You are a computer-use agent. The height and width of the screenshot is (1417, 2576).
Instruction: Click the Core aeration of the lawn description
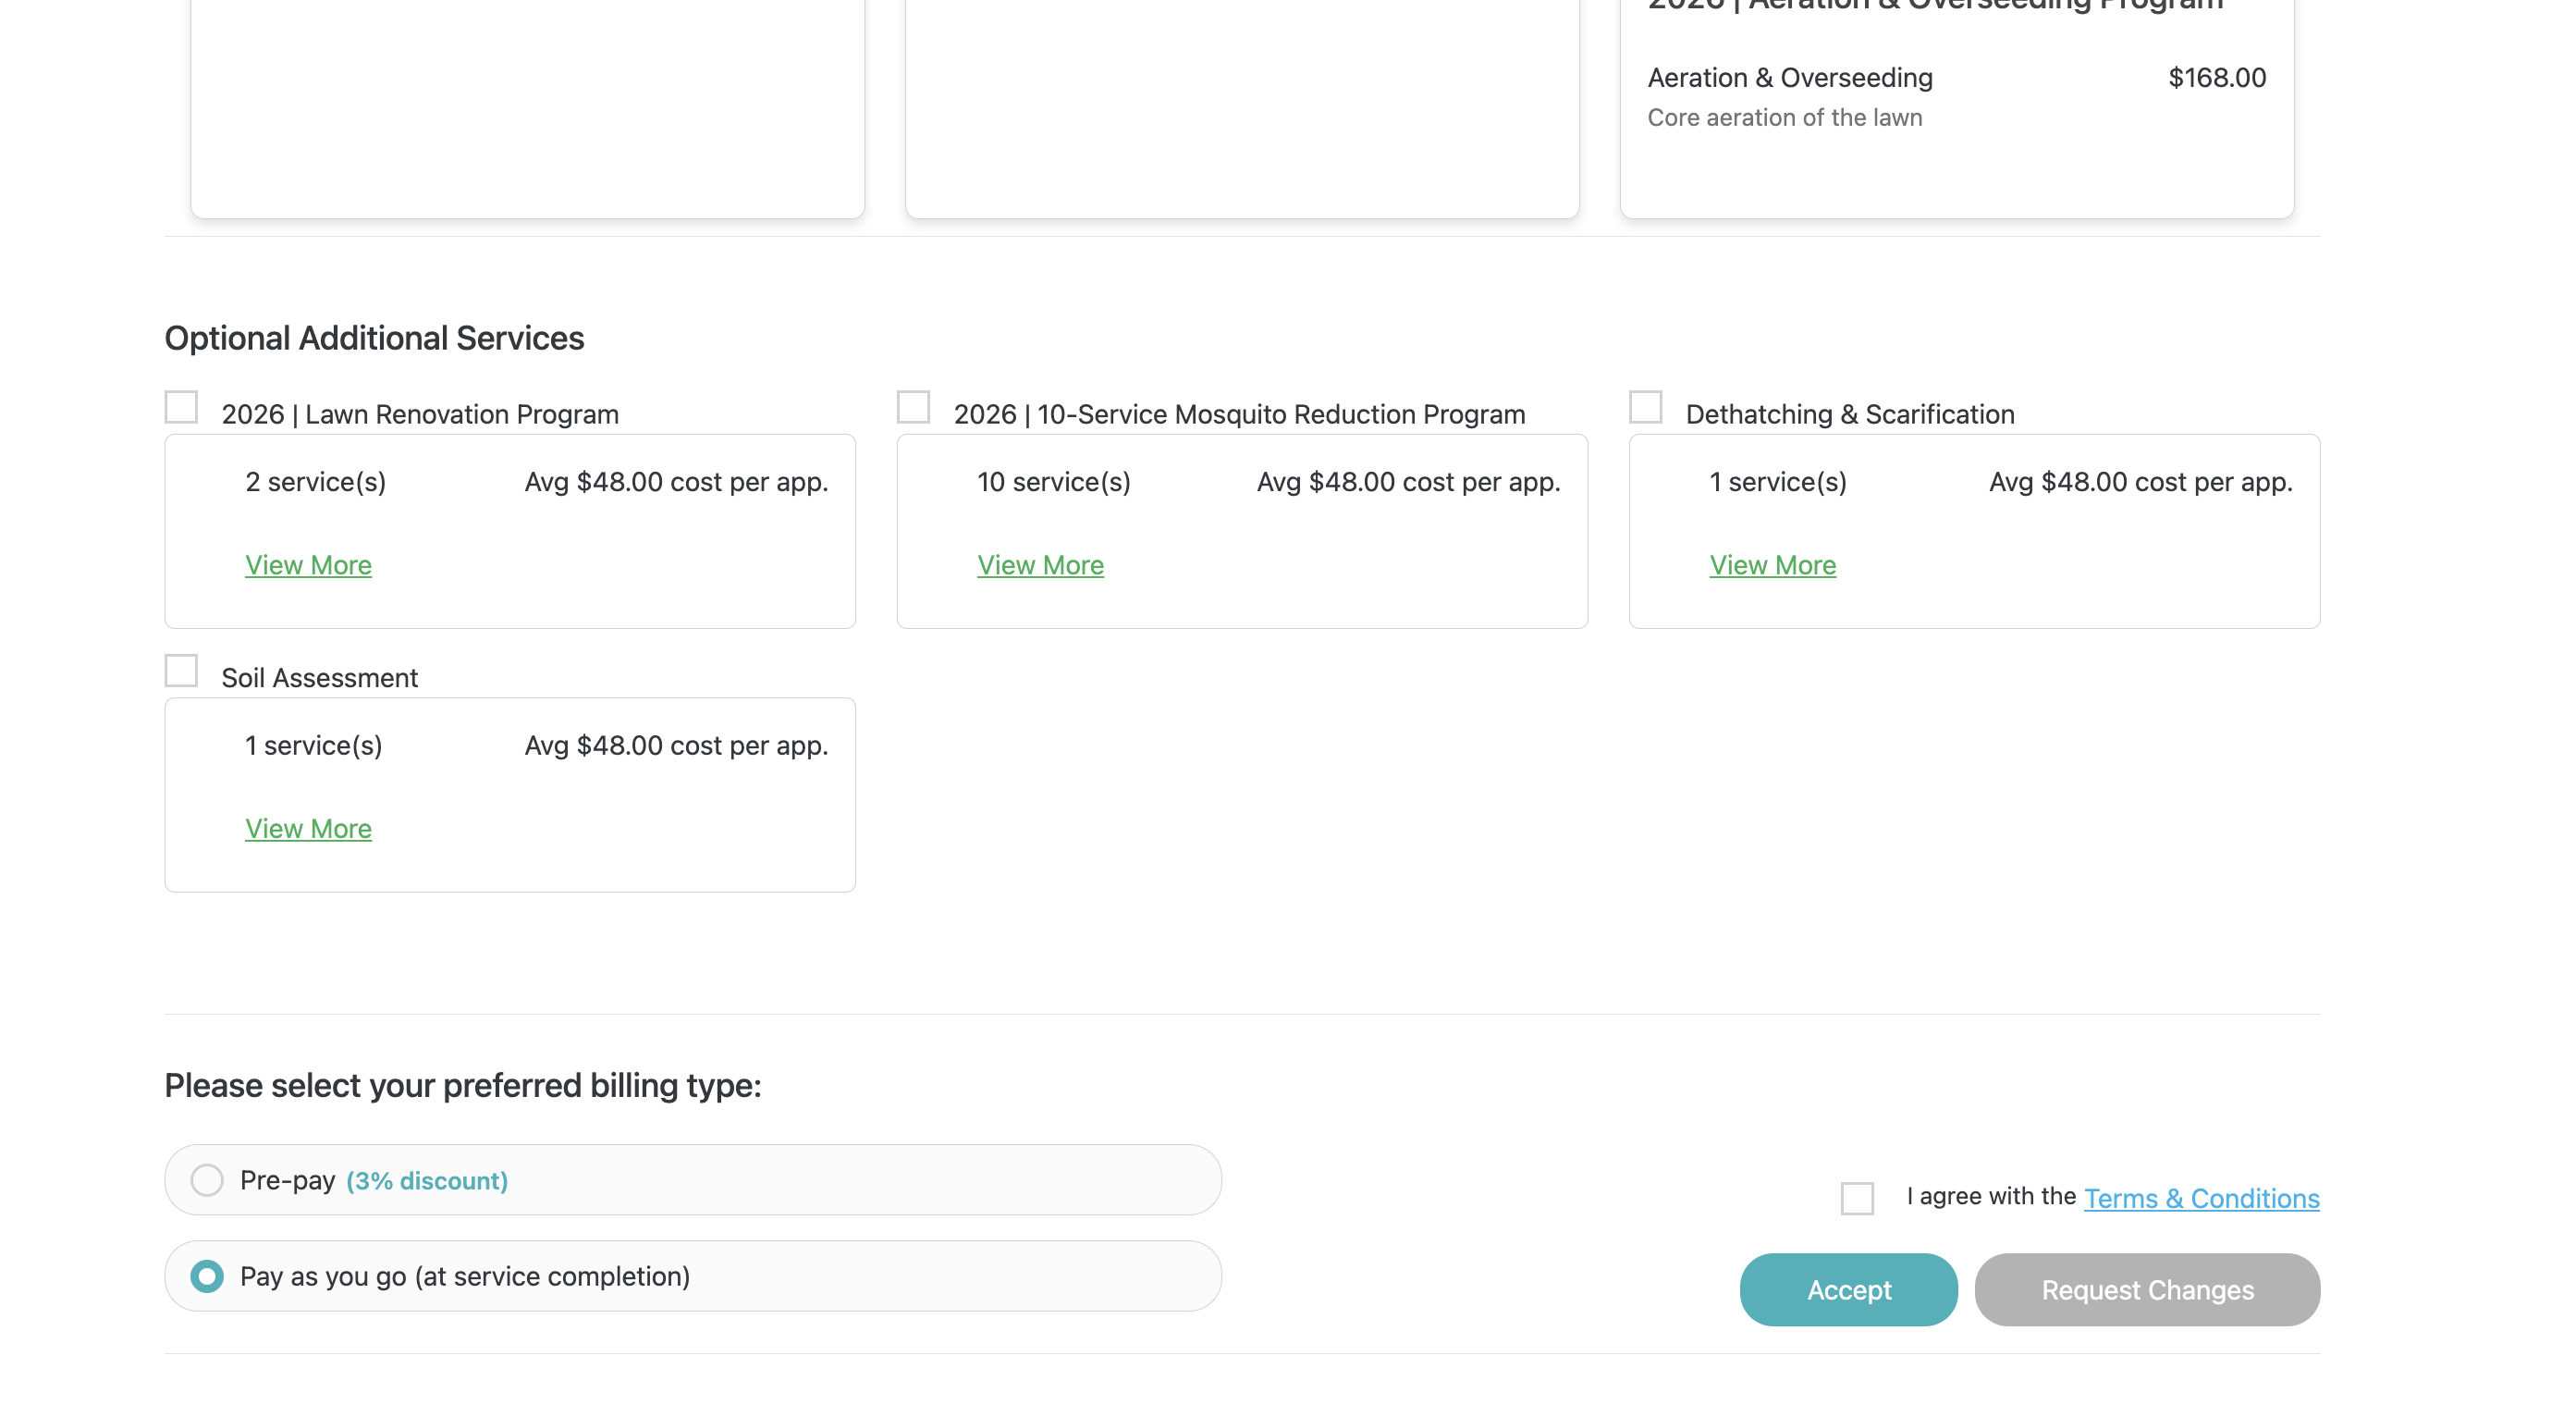[1785, 118]
